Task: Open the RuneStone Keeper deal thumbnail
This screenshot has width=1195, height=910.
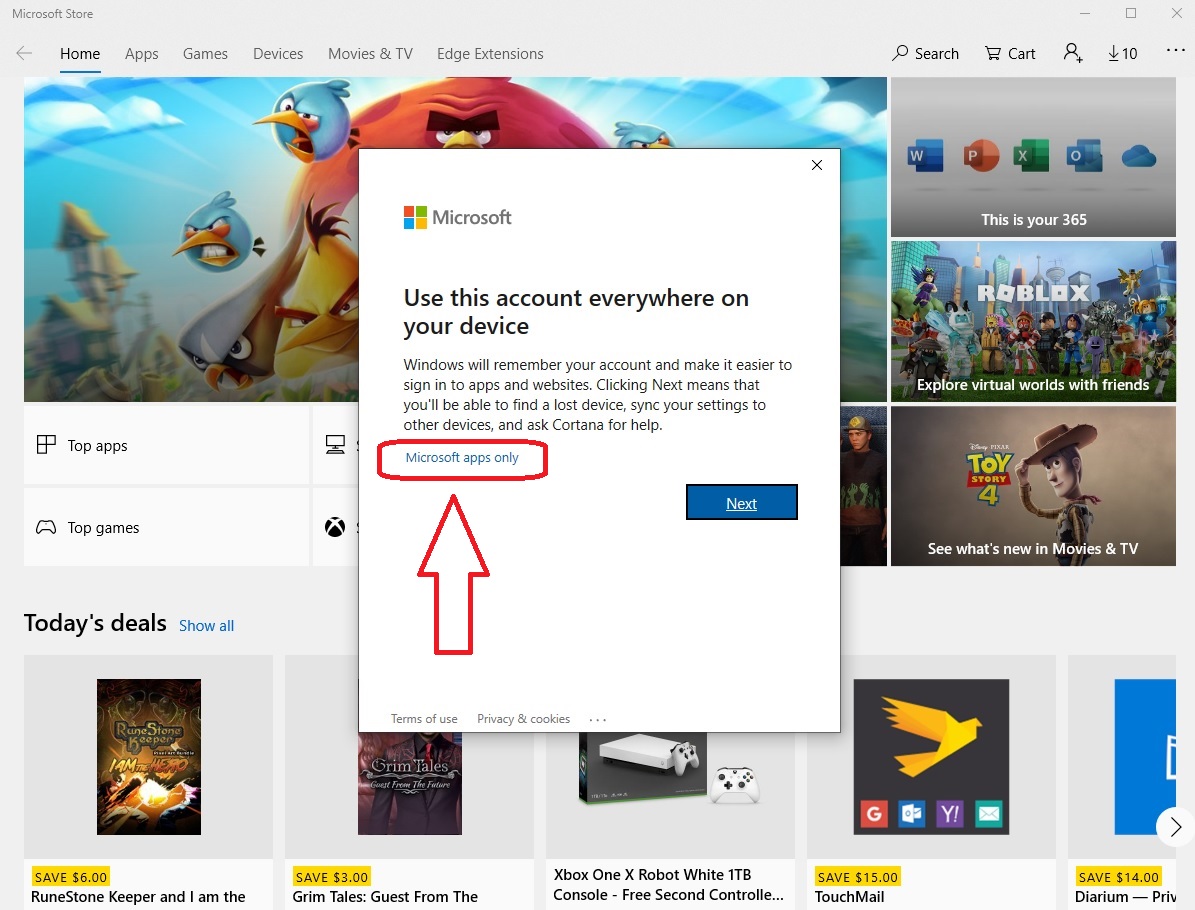Action: [x=148, y=757]
